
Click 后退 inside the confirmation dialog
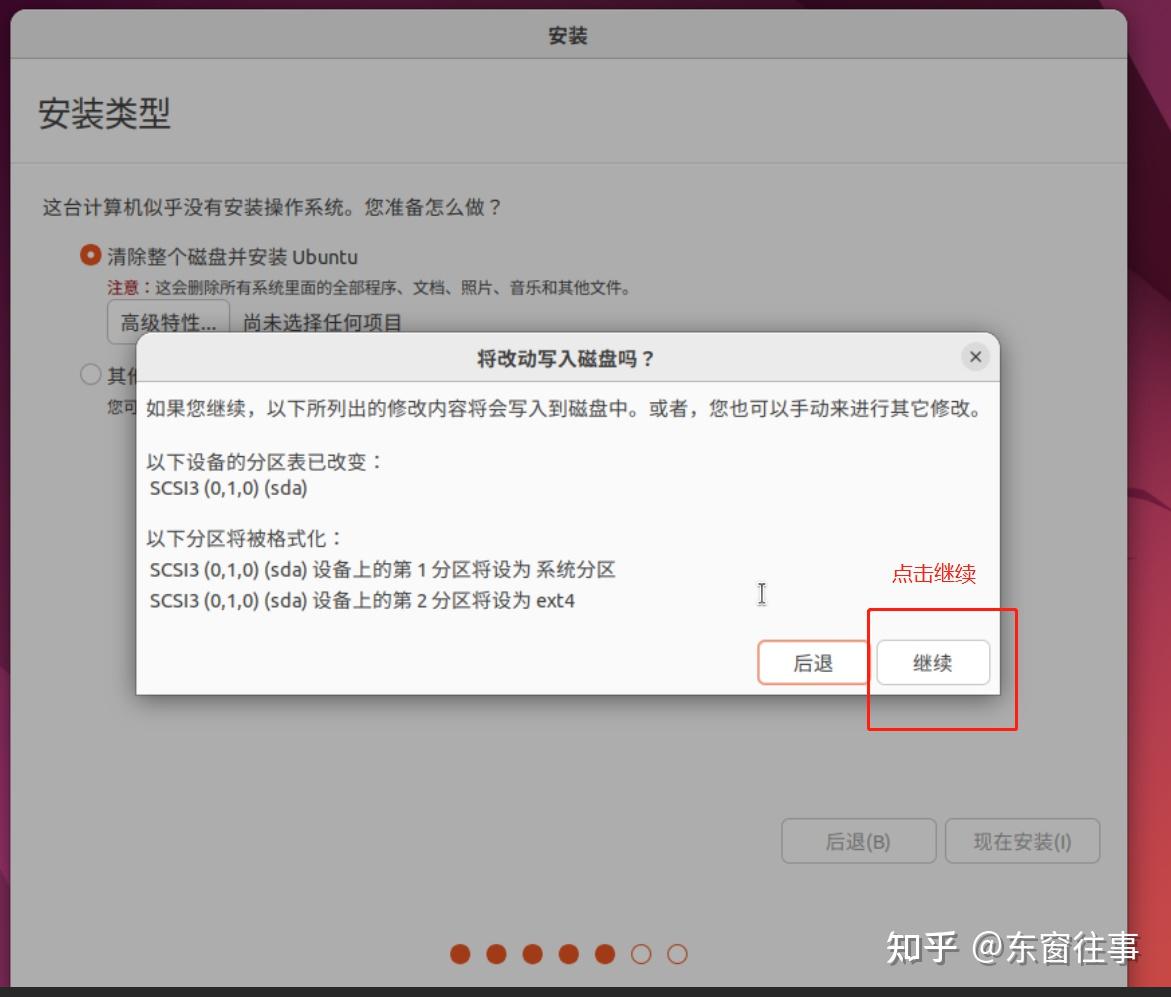pyautogui.click(x=813, y=662)
